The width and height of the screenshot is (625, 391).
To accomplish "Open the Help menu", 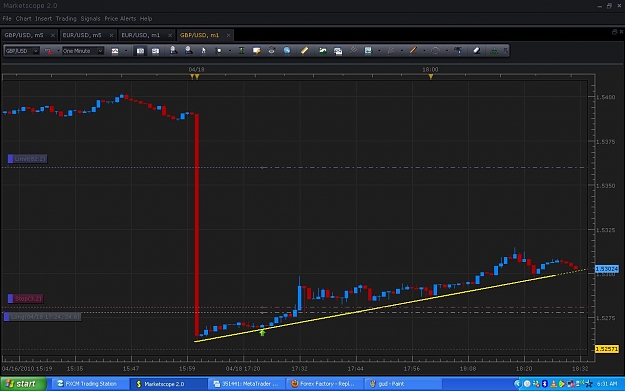I will 146,19.
